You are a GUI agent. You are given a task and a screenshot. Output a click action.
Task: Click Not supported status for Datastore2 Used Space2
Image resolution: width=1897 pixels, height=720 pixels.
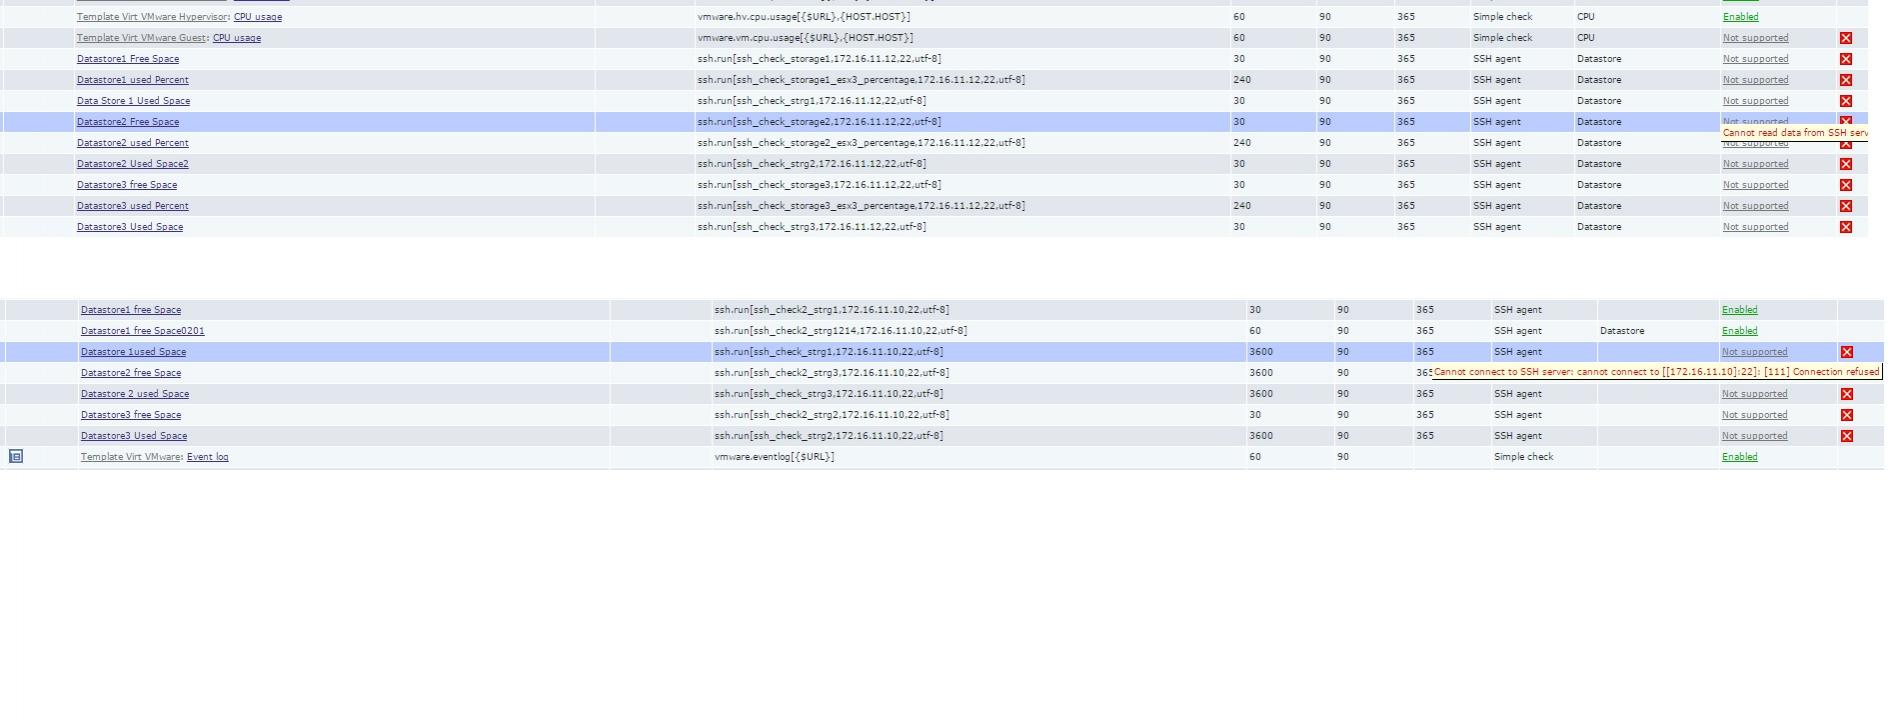(x=1755, y=164)
